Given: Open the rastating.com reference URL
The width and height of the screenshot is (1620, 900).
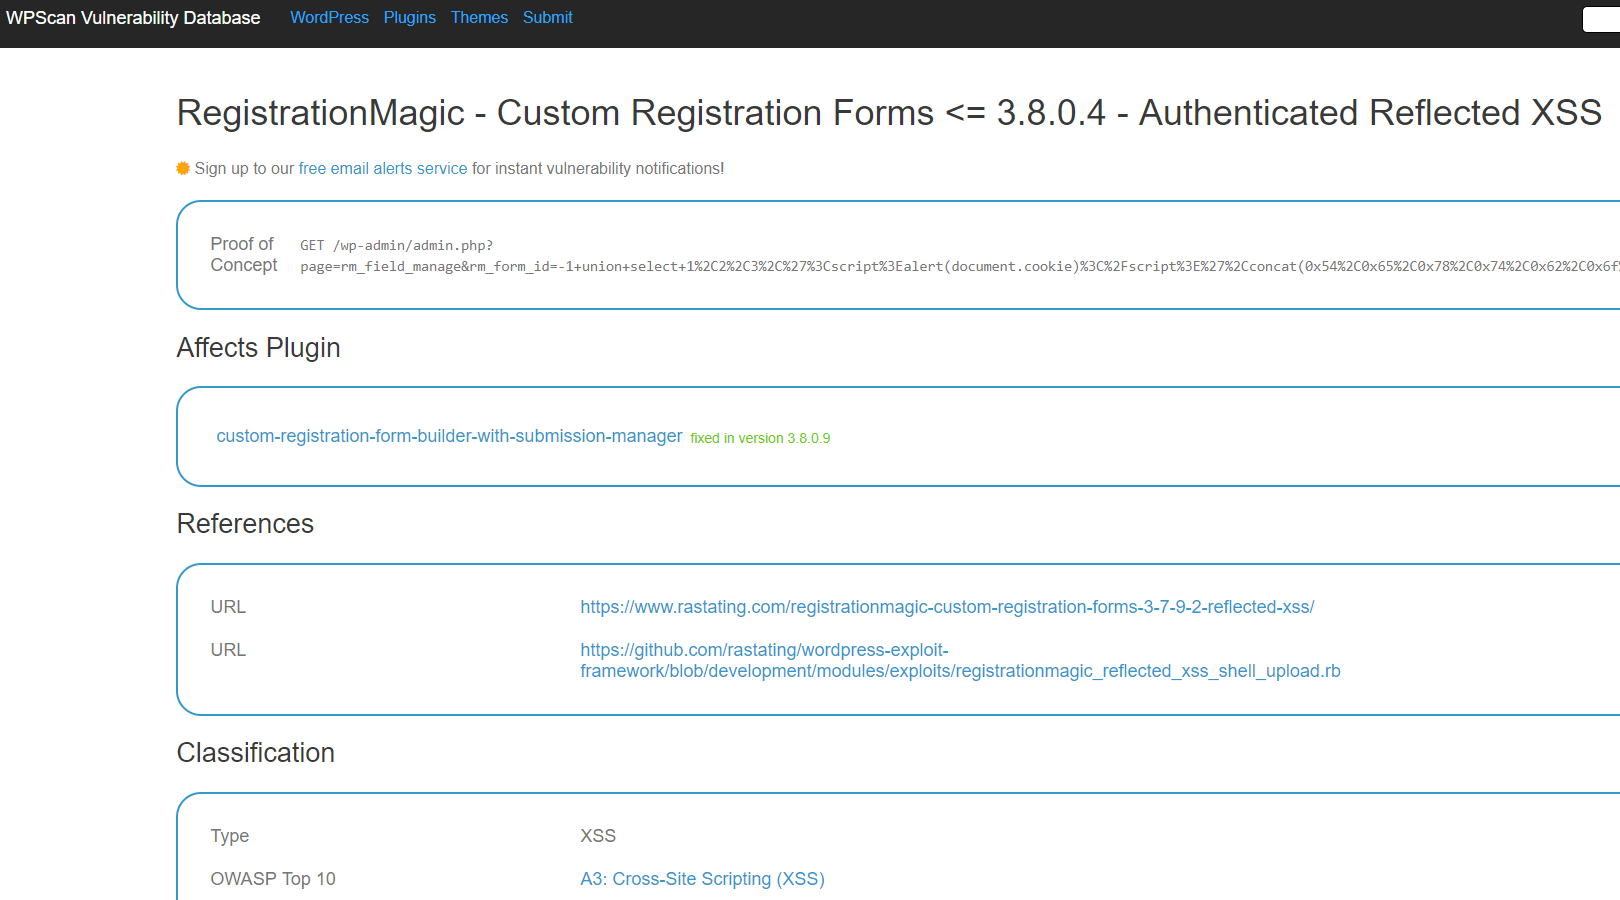Looking at the screenshot, I should (x=947, y=607).
